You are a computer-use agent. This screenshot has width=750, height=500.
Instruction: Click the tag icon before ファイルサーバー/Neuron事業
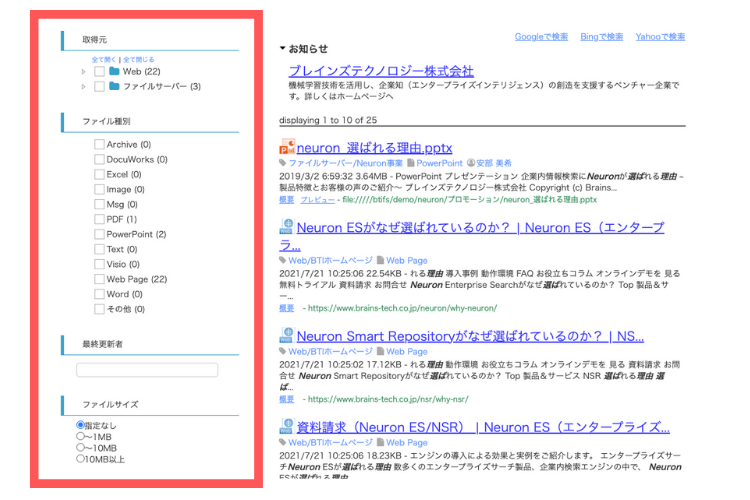(283, 163)
